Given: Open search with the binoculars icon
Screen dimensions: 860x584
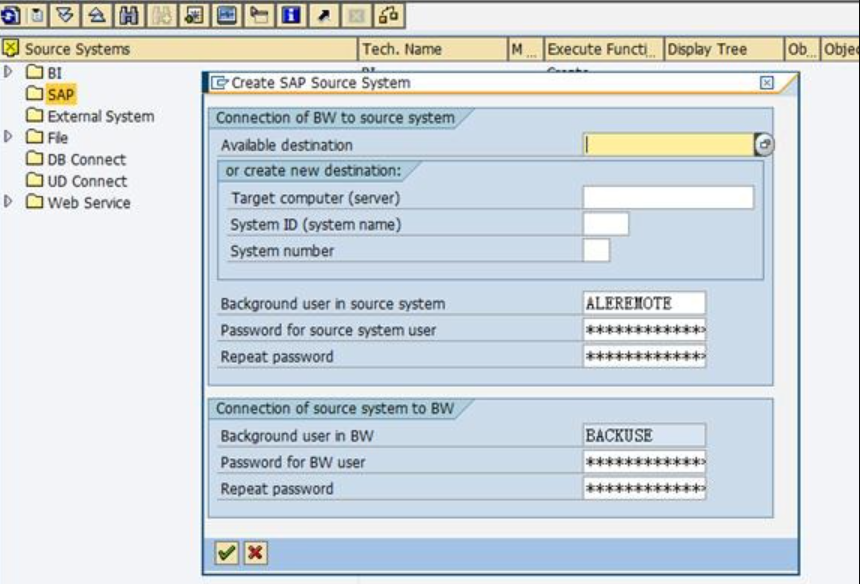Looking at the screenshot, I should [x=129, y=15].
